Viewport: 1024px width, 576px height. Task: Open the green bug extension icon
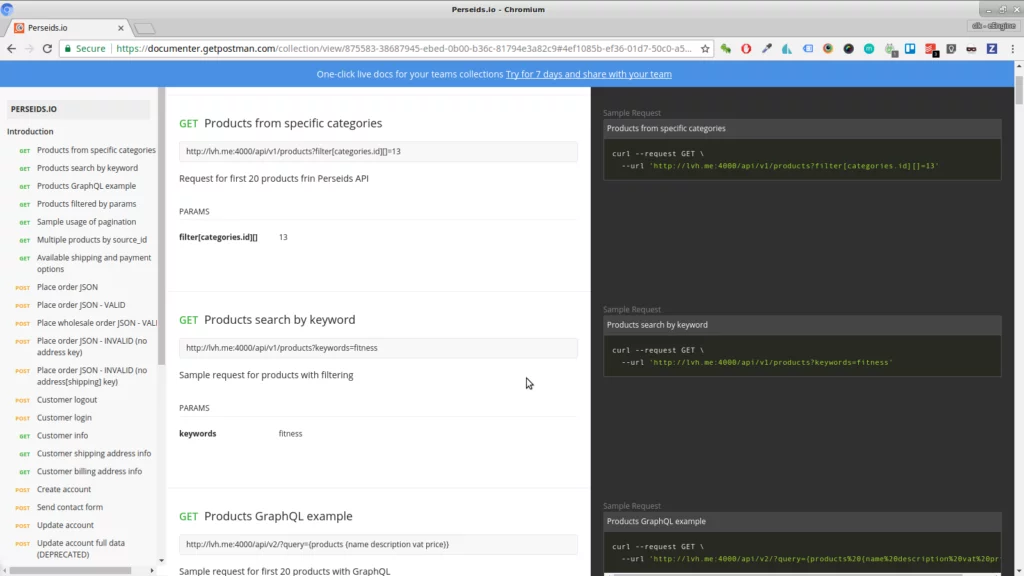point(726,48)
